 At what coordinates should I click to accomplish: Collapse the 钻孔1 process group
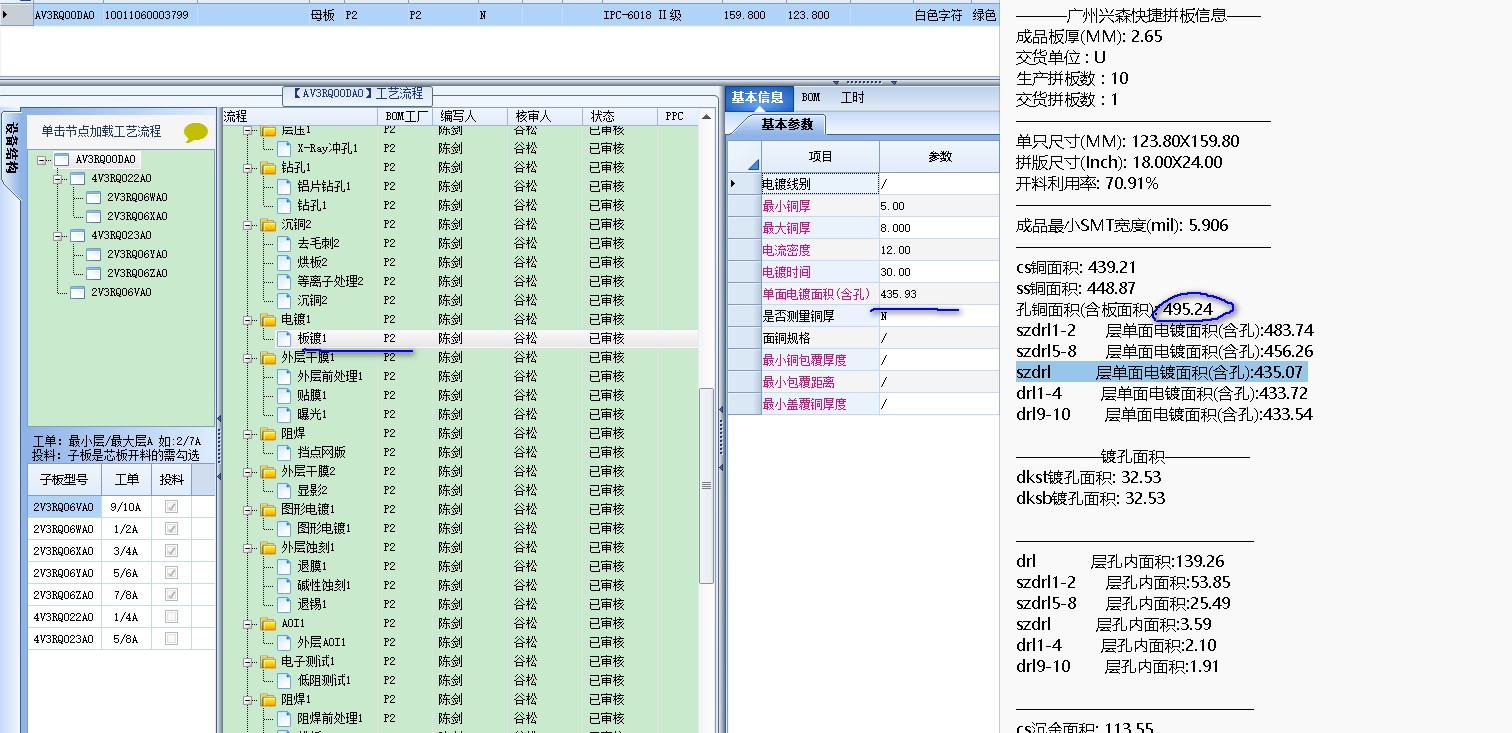pyautogui.click(x=248, y=168)
